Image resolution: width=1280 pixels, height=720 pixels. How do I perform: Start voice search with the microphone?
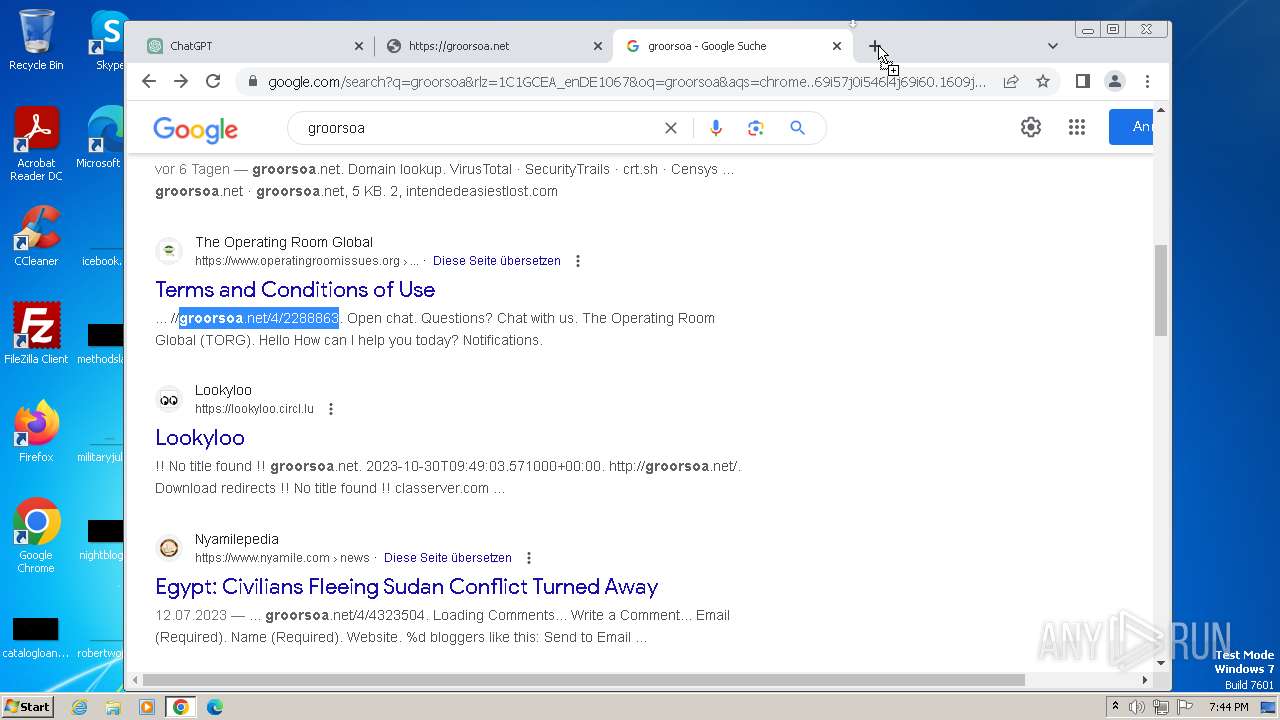(x=715, y=128)
